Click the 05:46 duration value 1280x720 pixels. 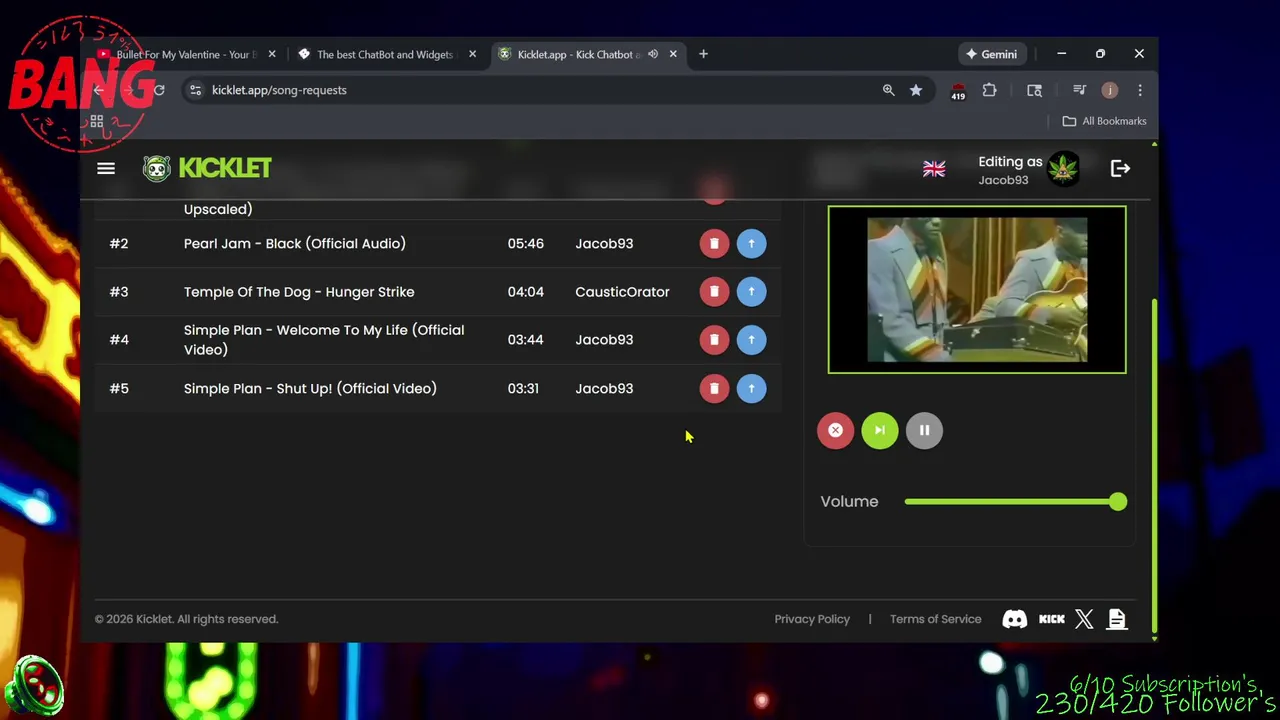[x=525, y=243]
